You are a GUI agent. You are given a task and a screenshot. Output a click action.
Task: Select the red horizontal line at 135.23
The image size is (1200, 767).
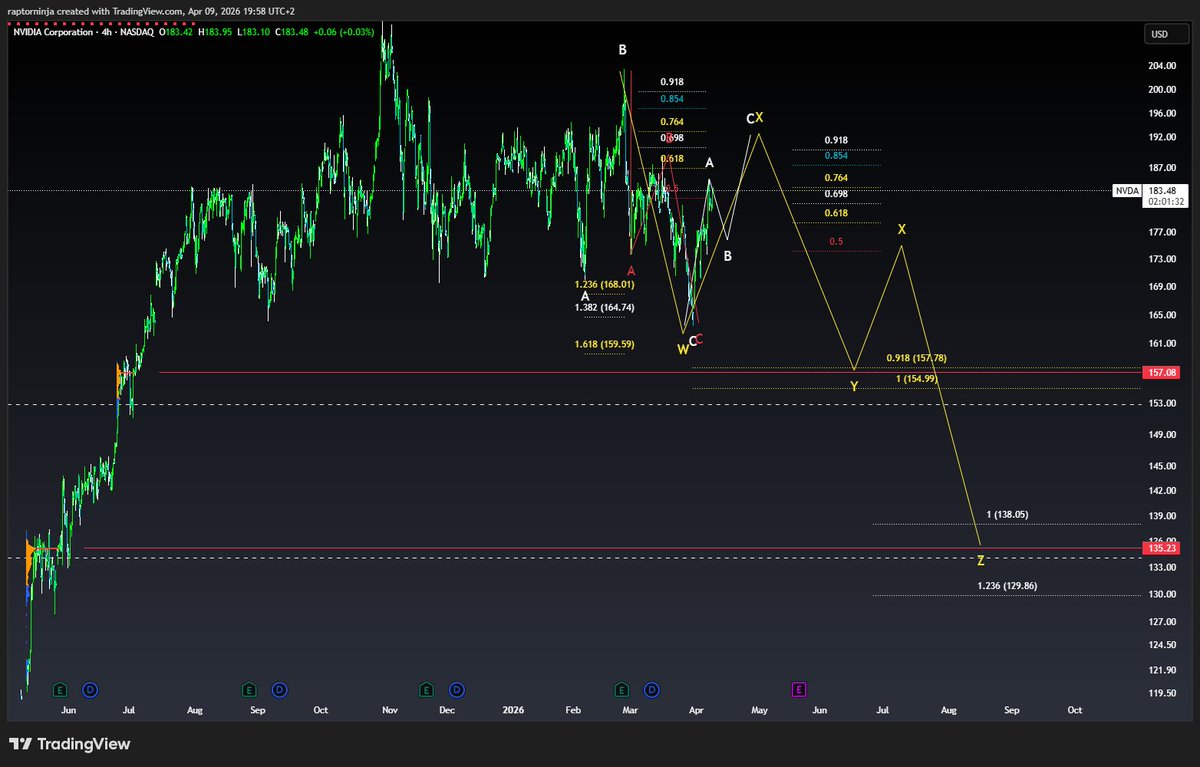click(x=613, y=548)
